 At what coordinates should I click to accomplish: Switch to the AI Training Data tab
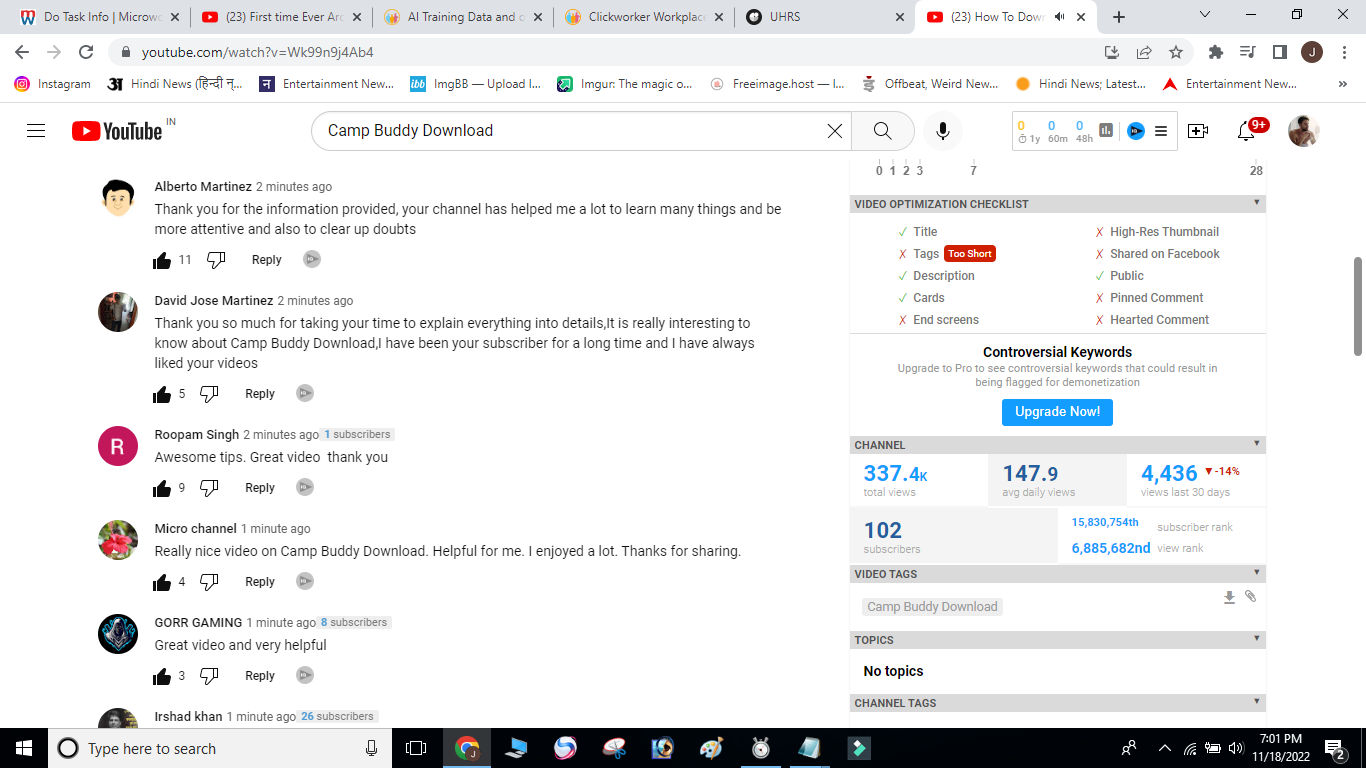point(462,17)
